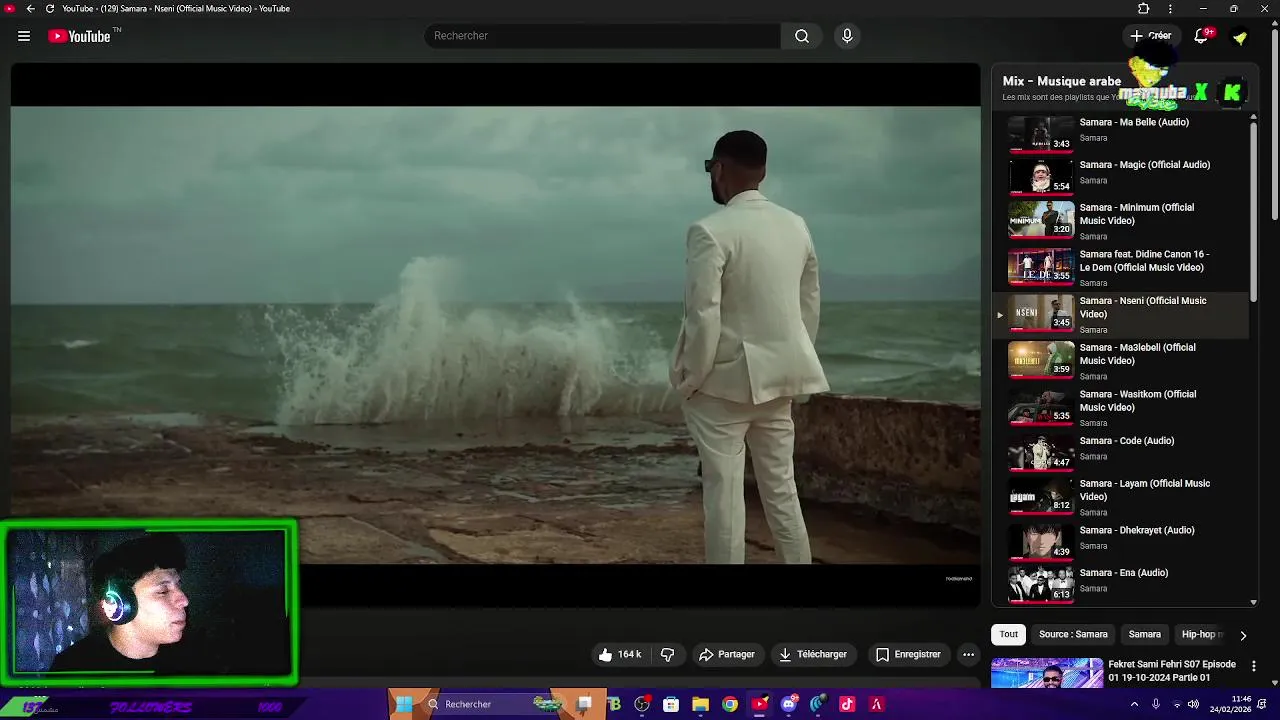Open the YouTube hamburger guide menu
This screenshot has height=720, width=1280.
pyautogui.click(x=24, y=36)
